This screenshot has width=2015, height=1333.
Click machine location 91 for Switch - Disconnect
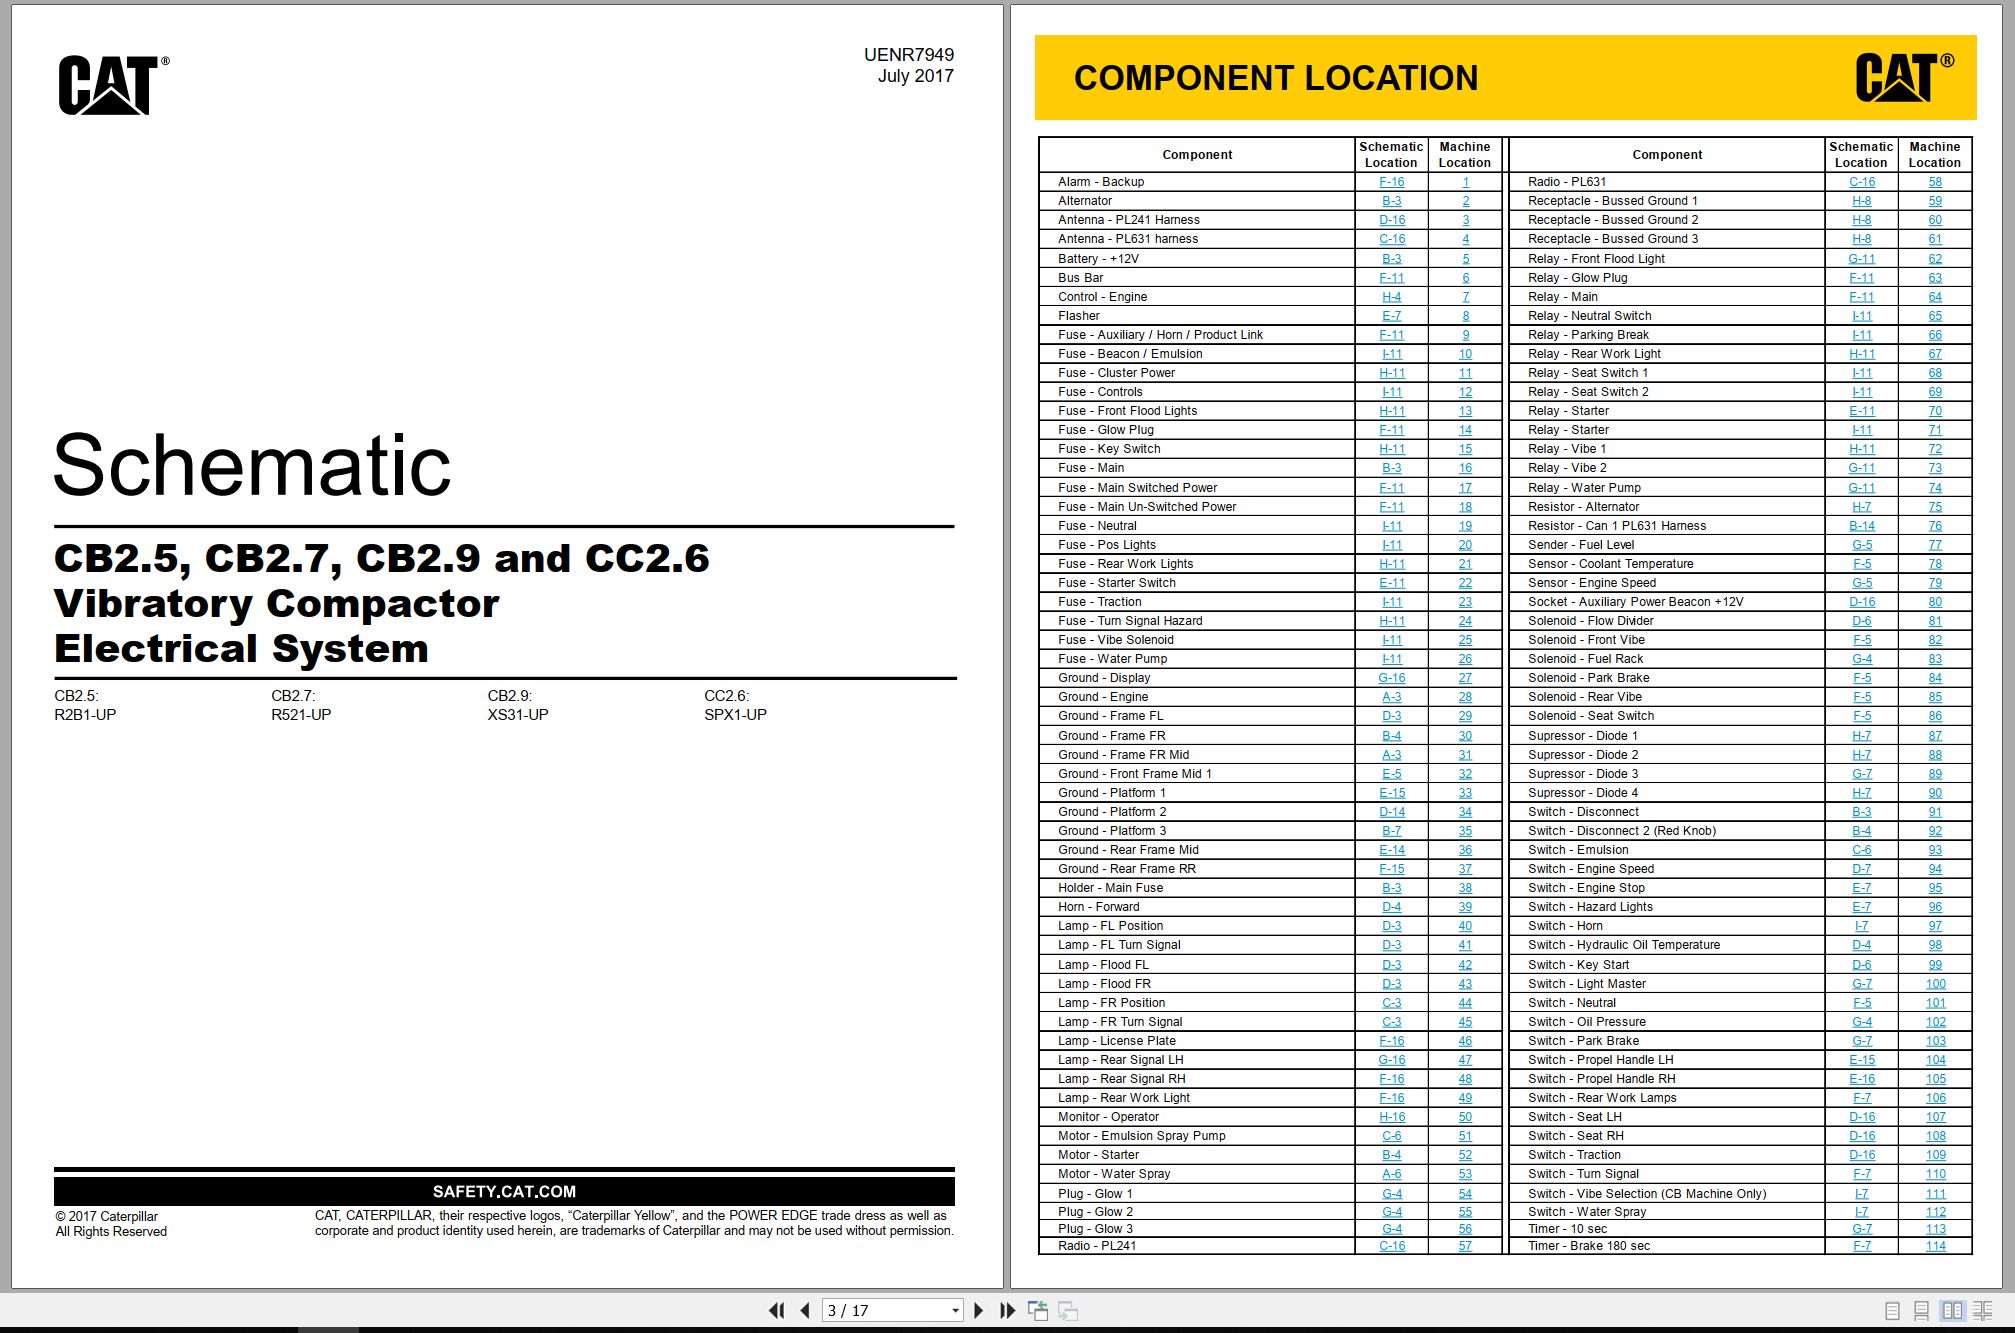pyautogui.click(x=1935, y=812)
